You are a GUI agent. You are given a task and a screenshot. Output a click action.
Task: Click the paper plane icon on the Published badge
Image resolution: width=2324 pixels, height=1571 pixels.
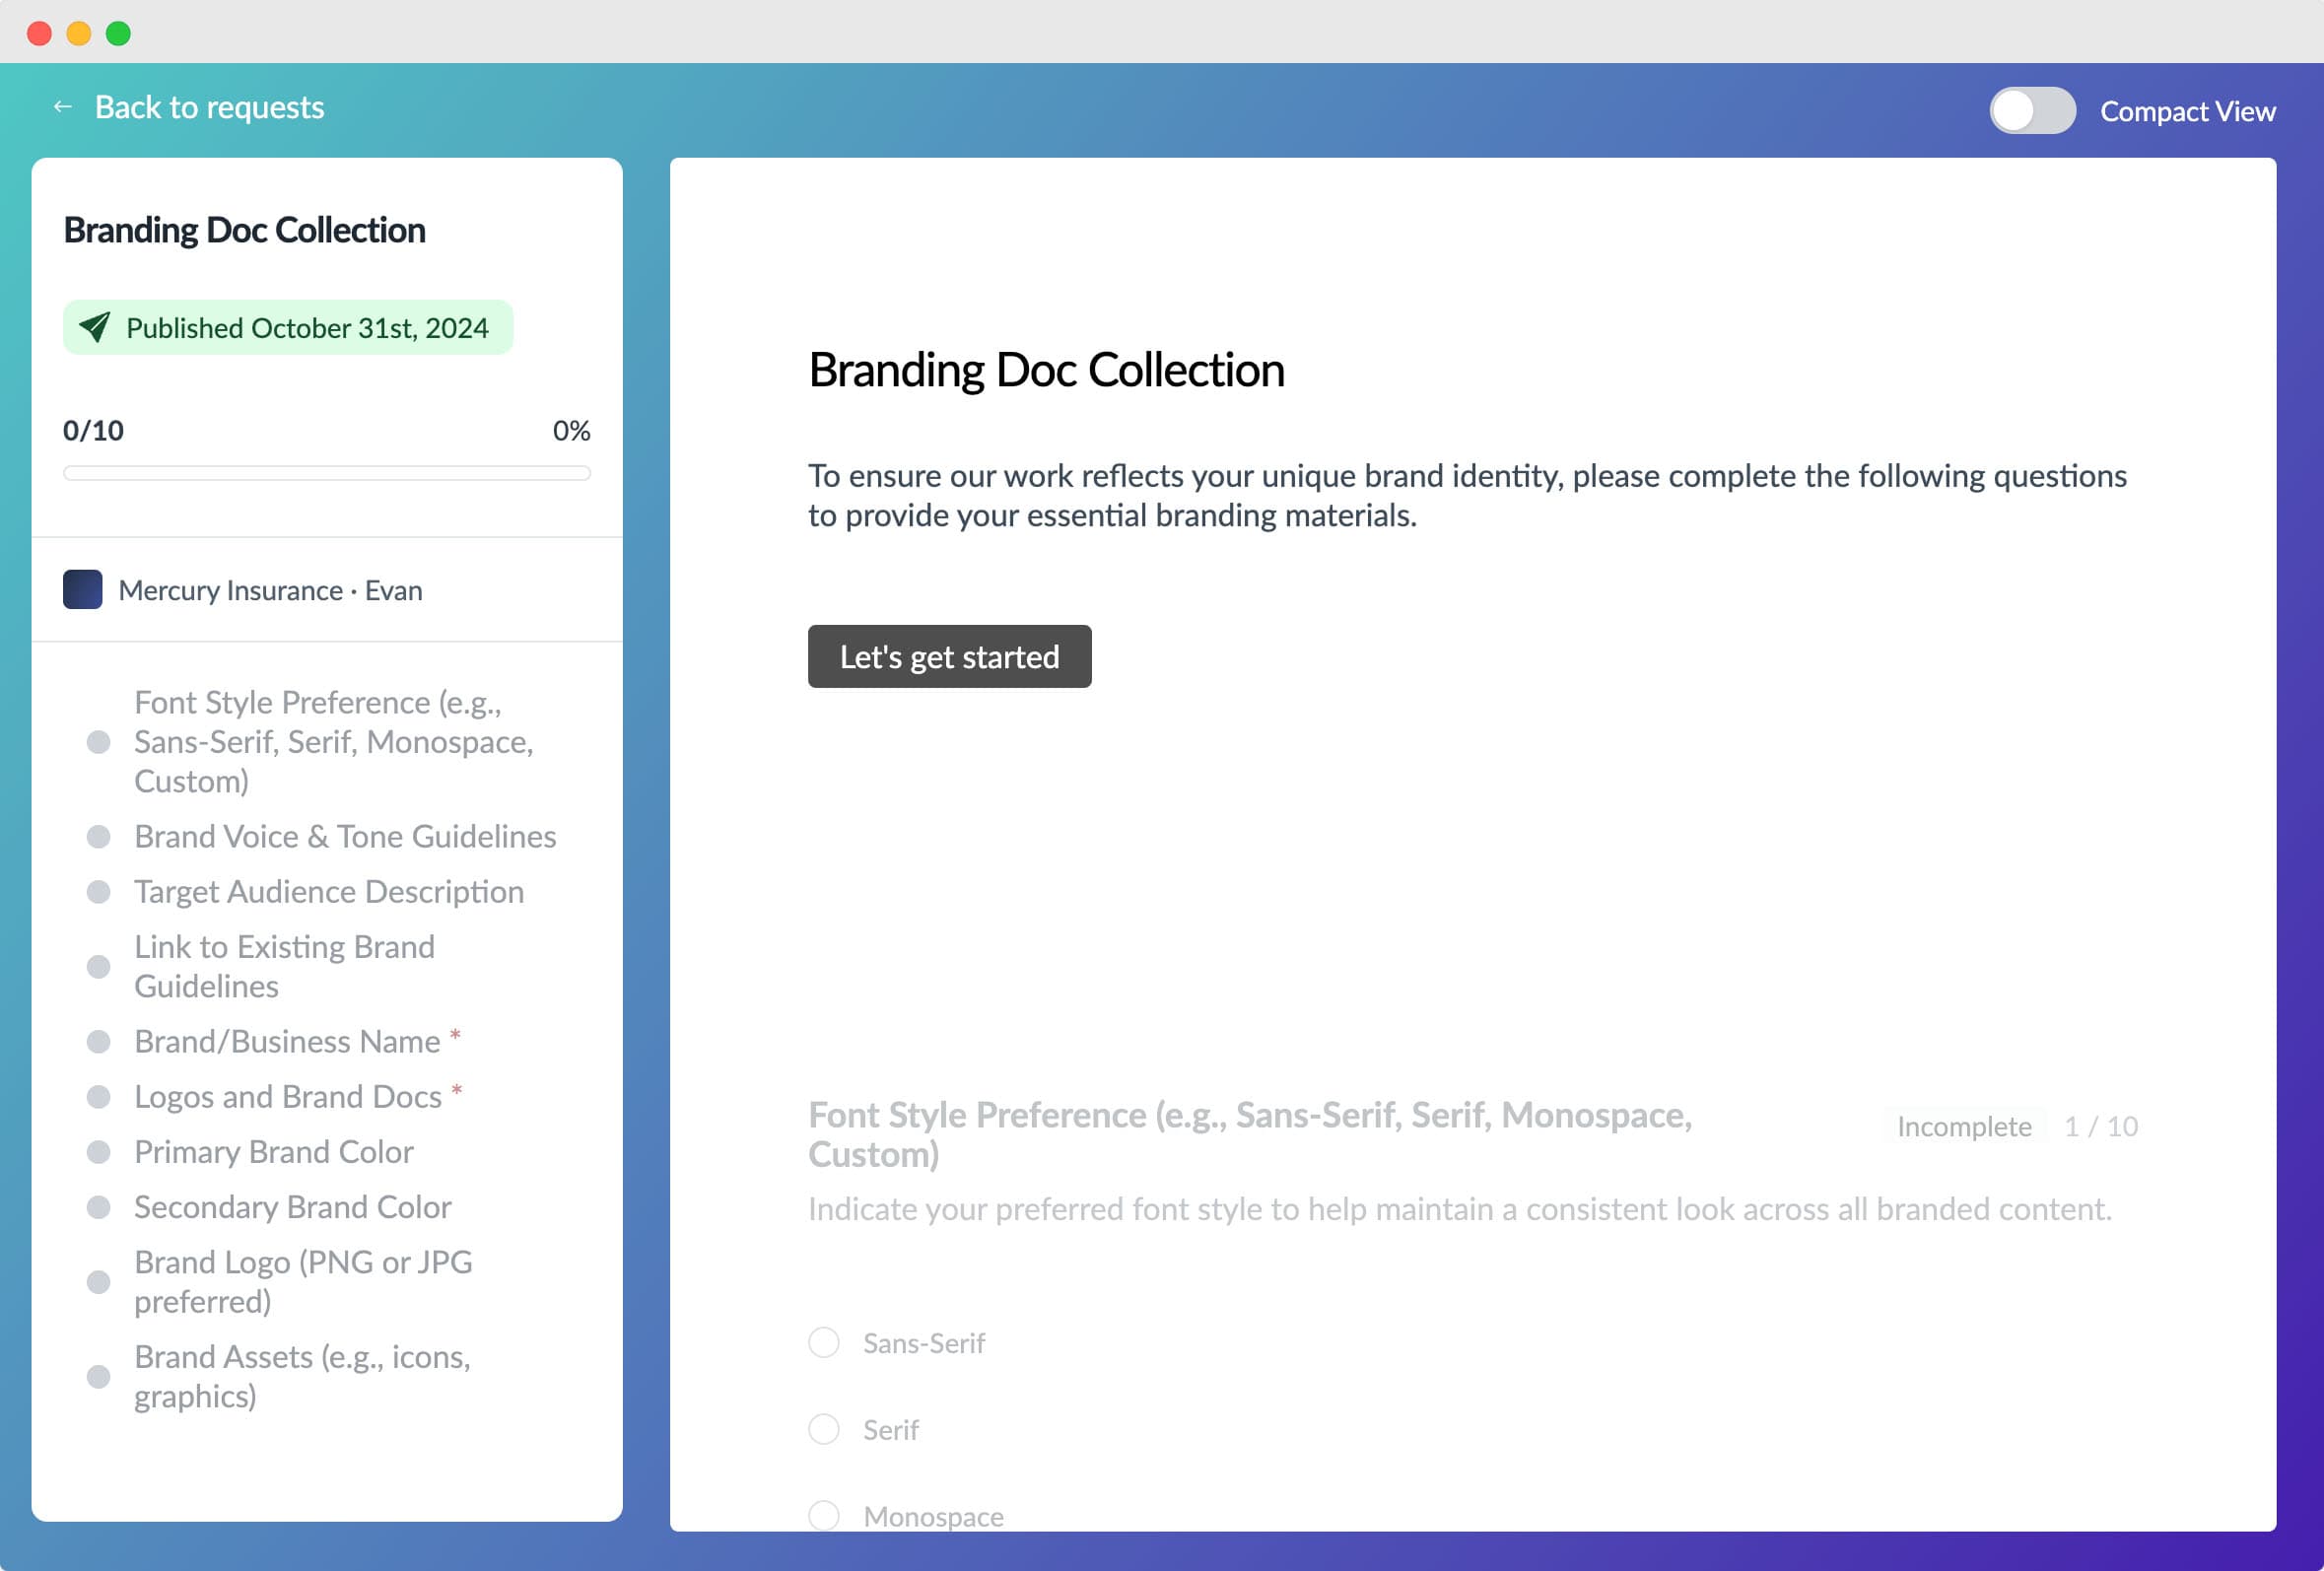click(x=95, y=326)
